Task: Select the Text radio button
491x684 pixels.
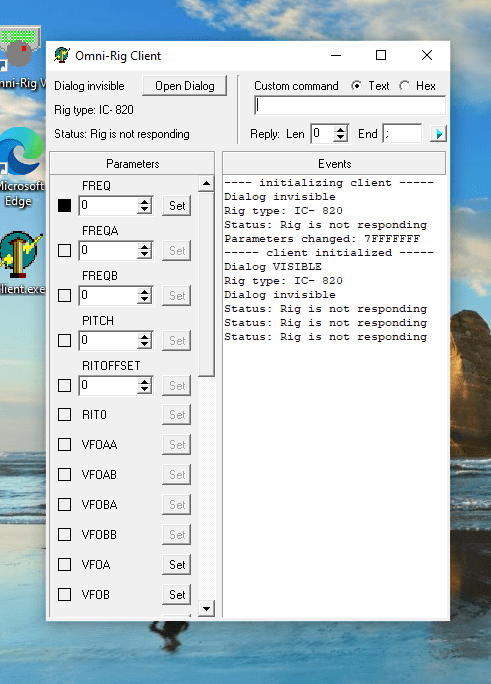Action: (x=356, y=86)
